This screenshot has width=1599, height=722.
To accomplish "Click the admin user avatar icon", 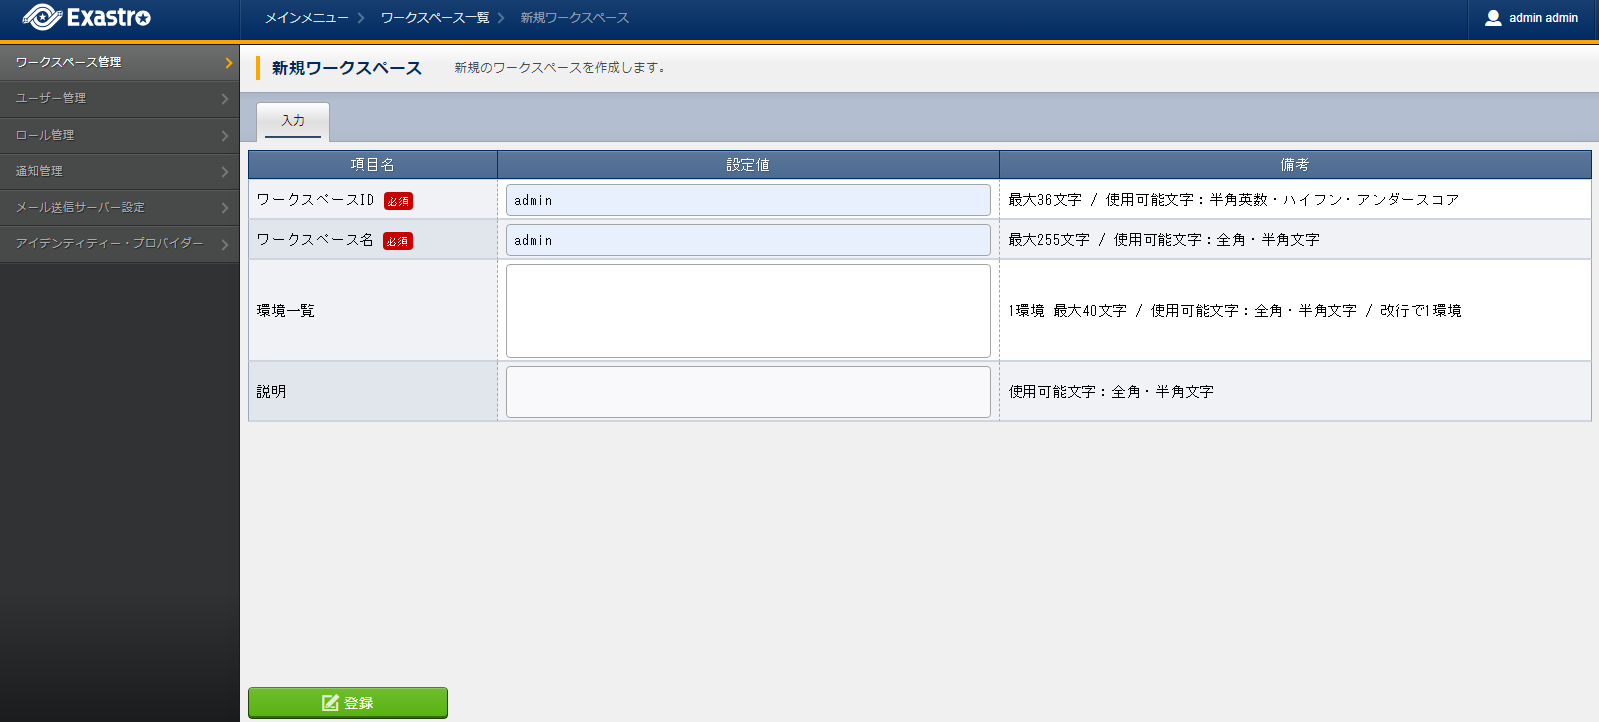I will [x=1493, y=18].
